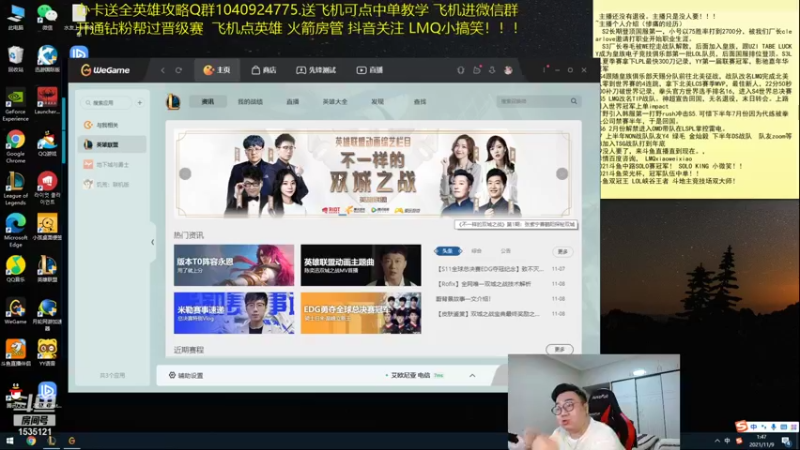Click the League of Legends logo icon

pos(173,102)
